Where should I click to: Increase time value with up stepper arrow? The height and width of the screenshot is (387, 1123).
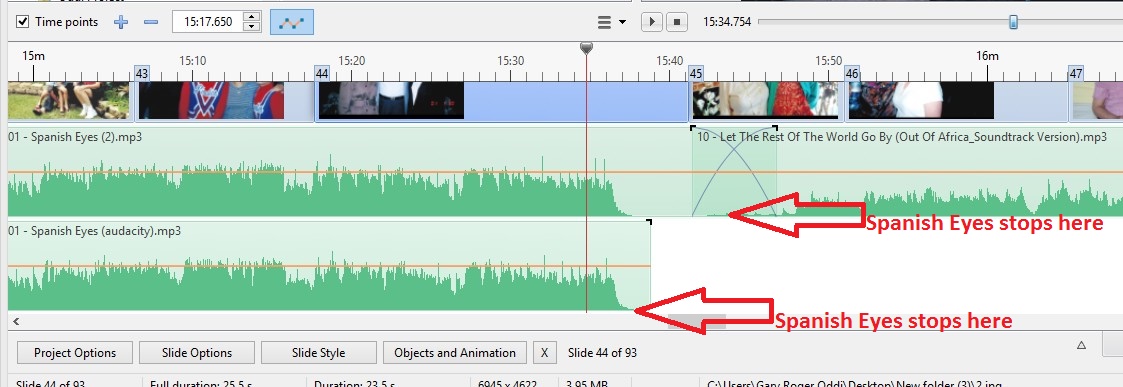(x=251, y=16)
